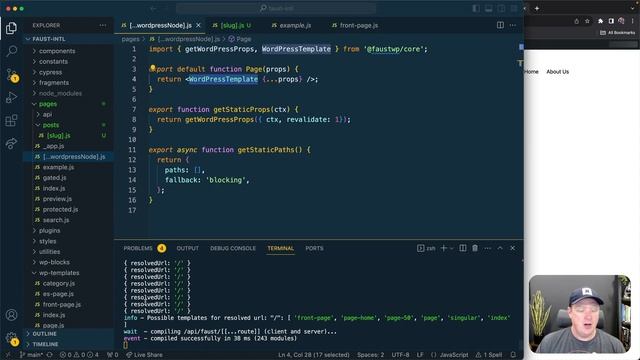Open editor more actions menu
The width and height of the screenshot is (640, 360).
[x=513, y=25]
